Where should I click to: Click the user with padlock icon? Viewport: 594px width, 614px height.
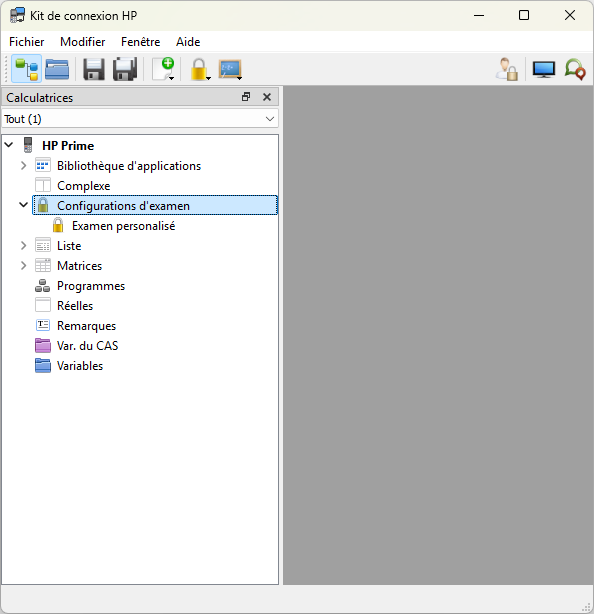click(x=507, y=69)
